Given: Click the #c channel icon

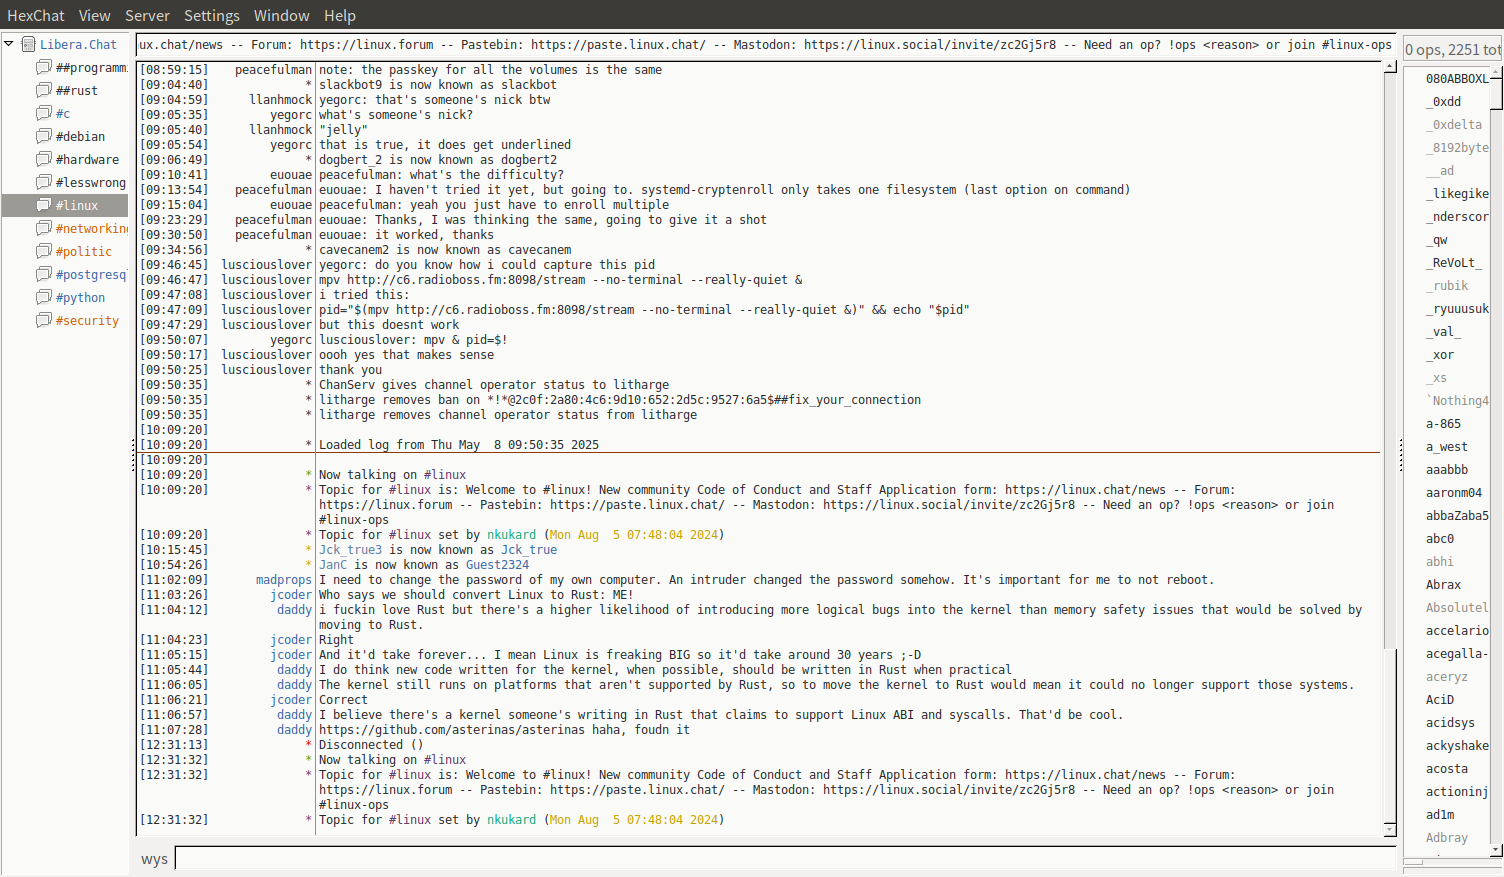Looking at the screenshot, I should [44, 113].
